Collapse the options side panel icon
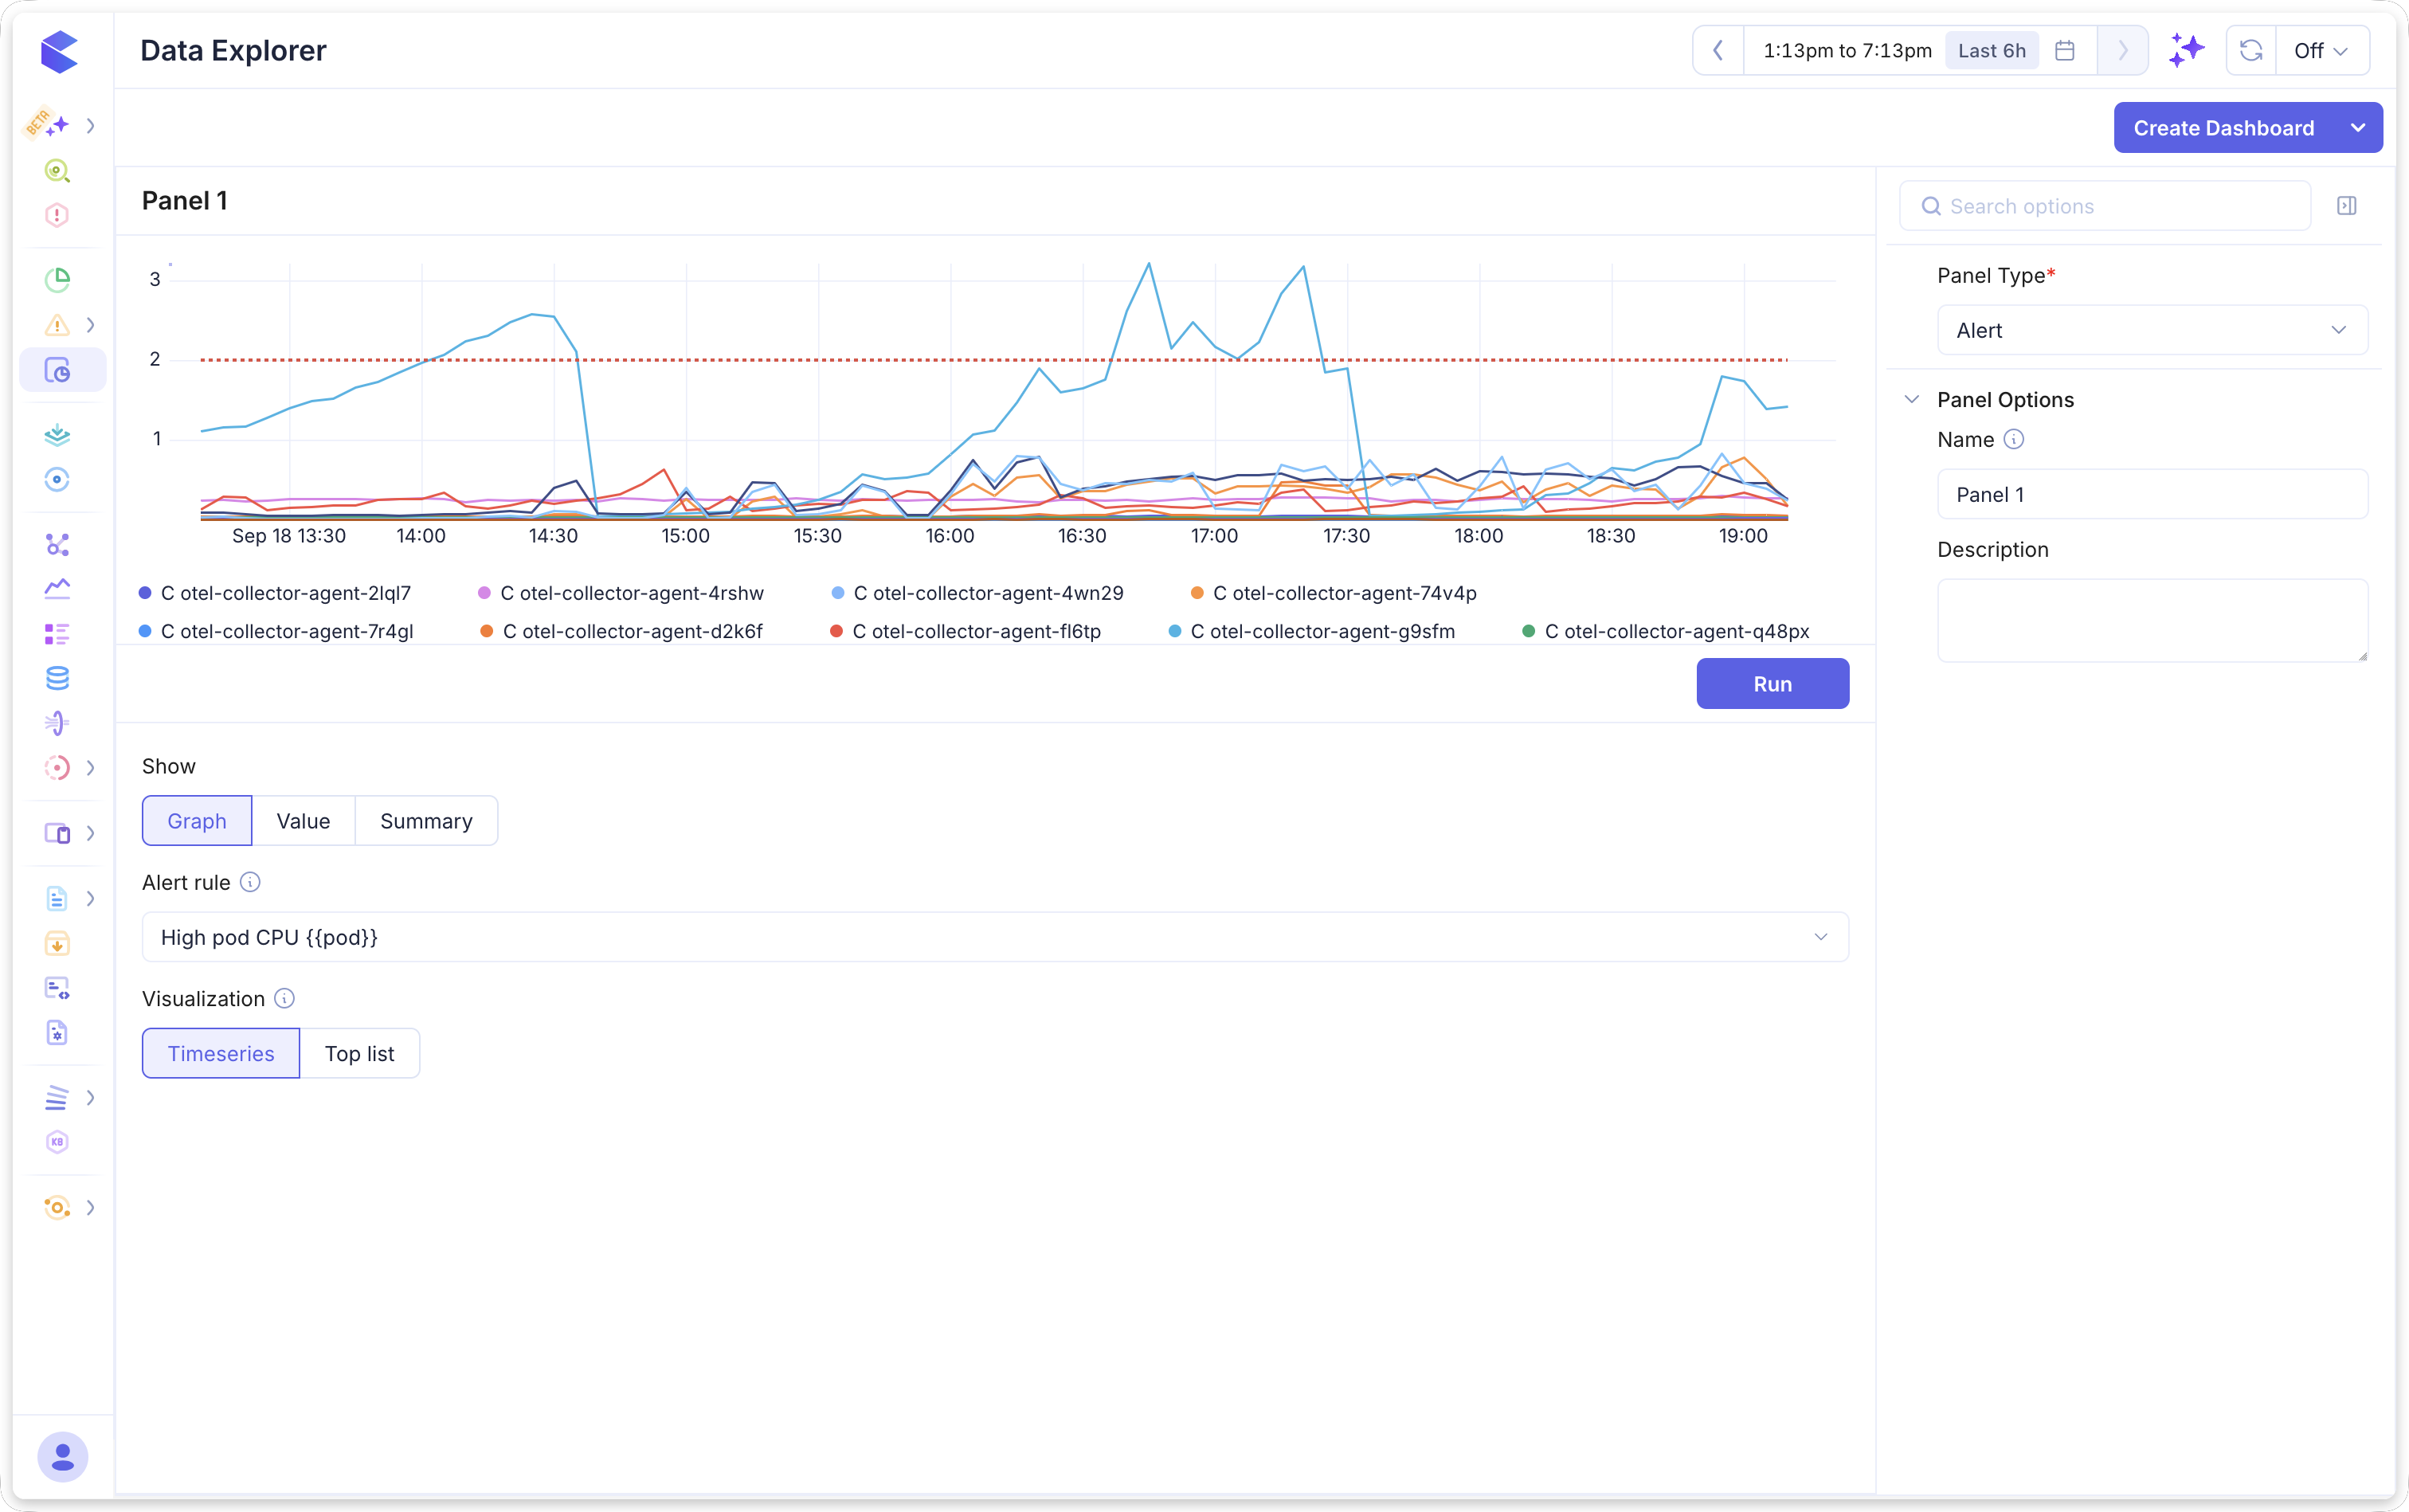This screenshot has height=1512, width=2409. pos(2346,206)
